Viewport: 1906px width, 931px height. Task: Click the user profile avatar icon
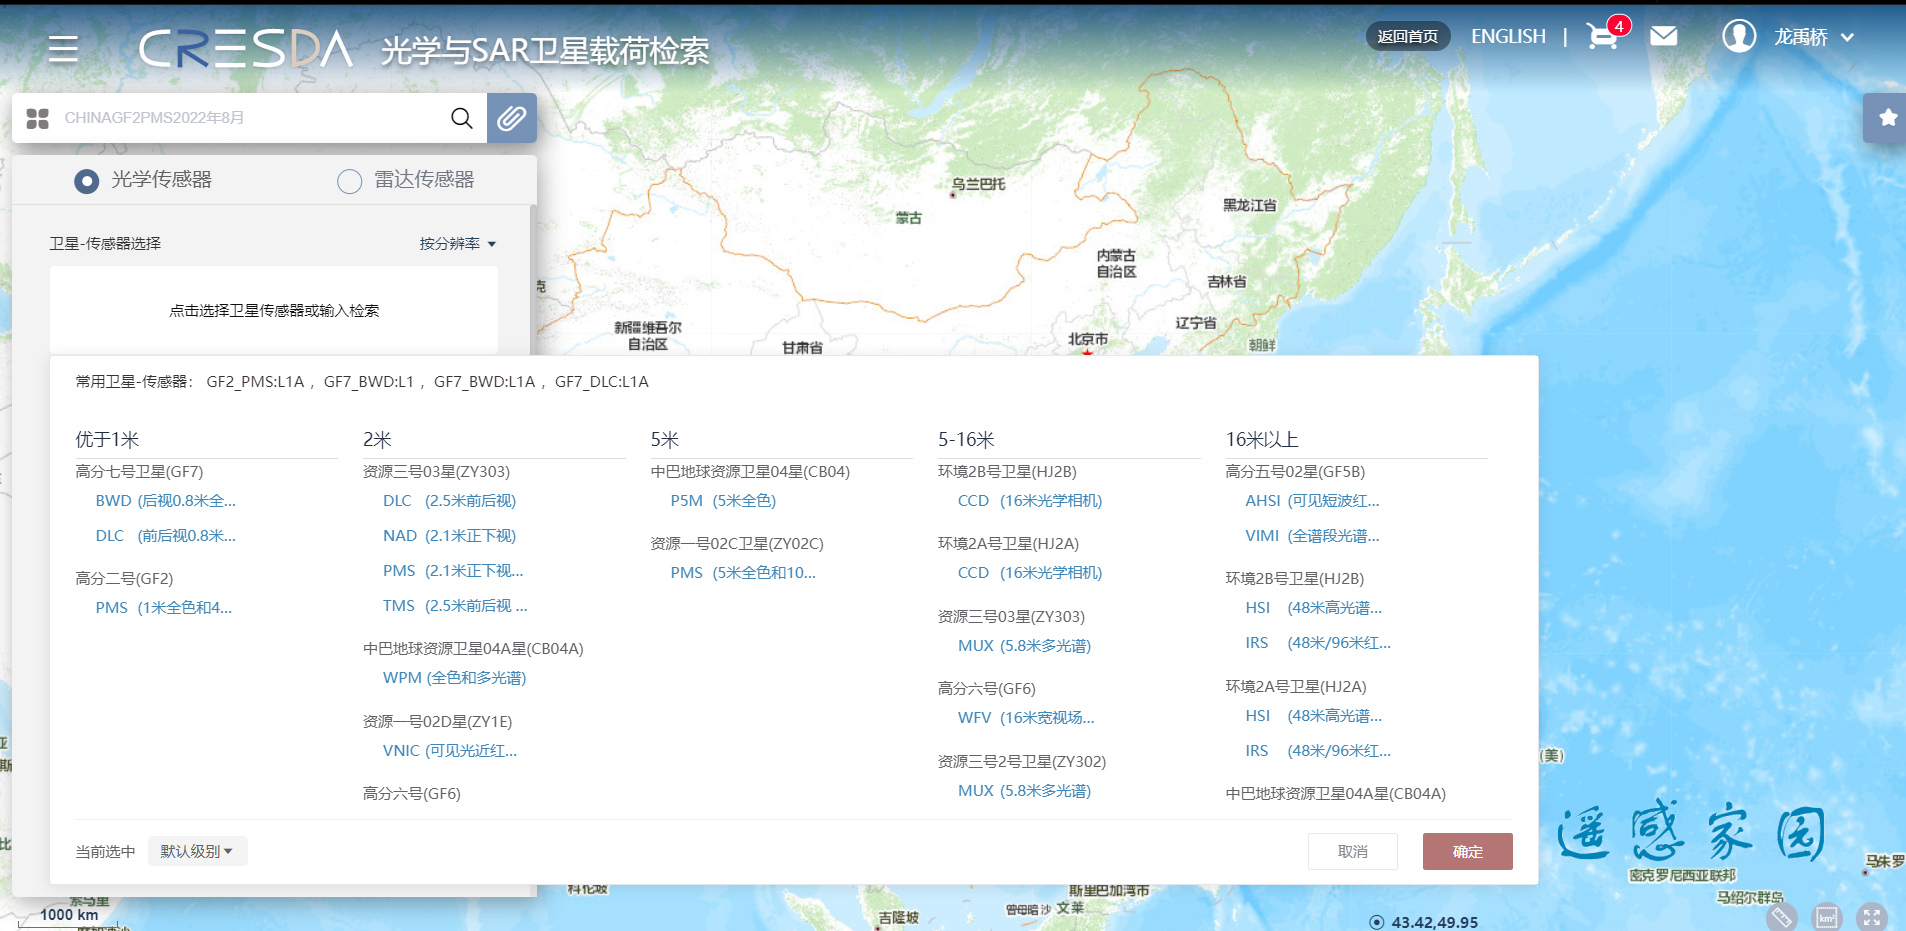1738,36
